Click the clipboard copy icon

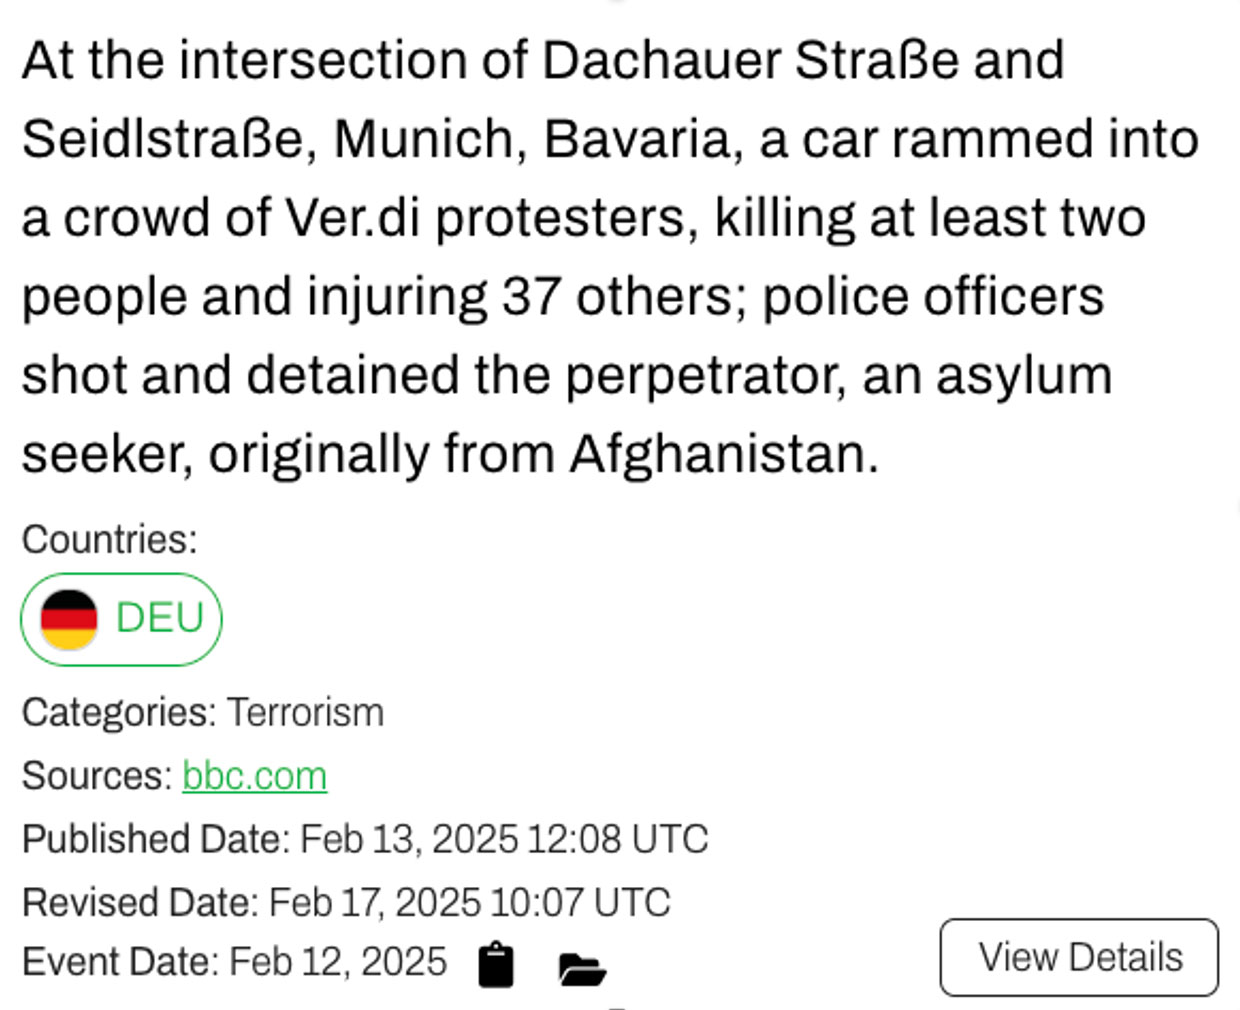tap(496, 965)
